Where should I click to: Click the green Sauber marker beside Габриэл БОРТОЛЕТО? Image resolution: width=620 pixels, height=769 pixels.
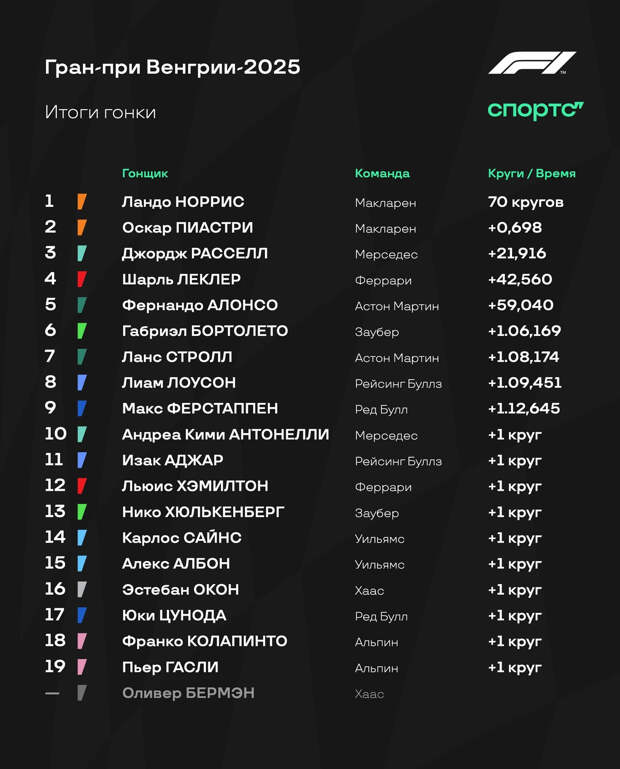click(82, 331)
